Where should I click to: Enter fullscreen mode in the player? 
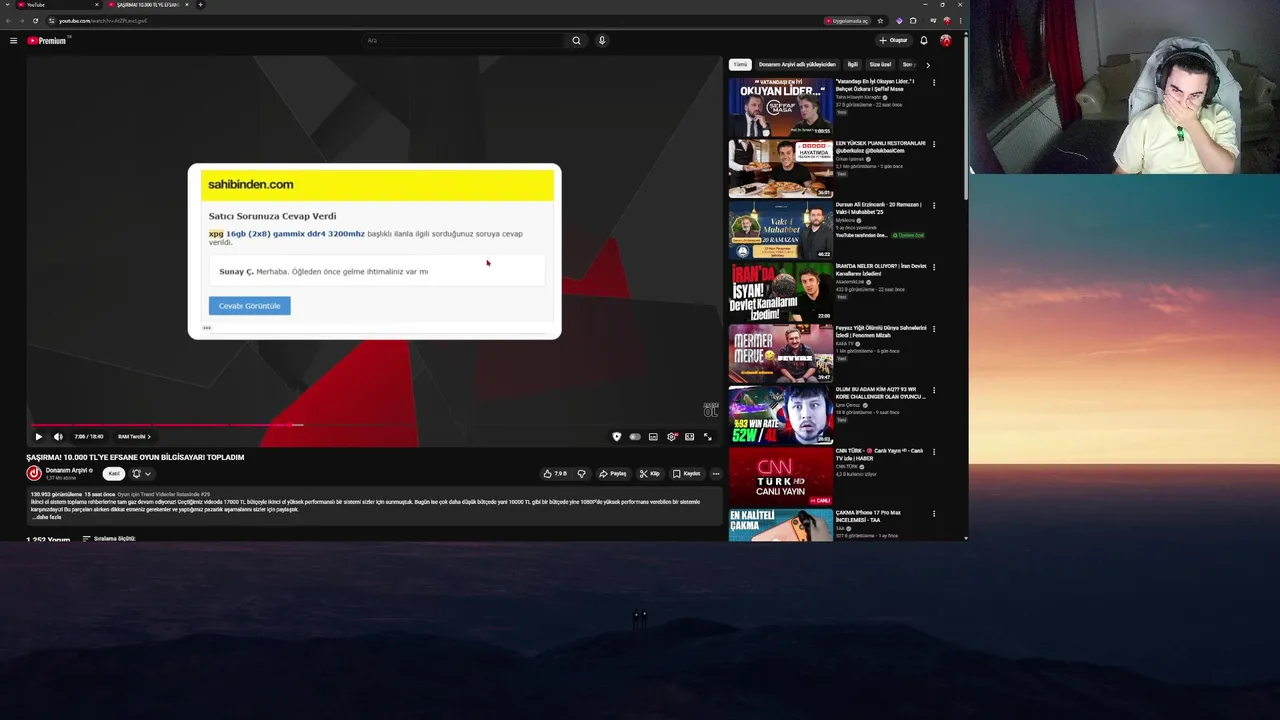tap(708, 436)
